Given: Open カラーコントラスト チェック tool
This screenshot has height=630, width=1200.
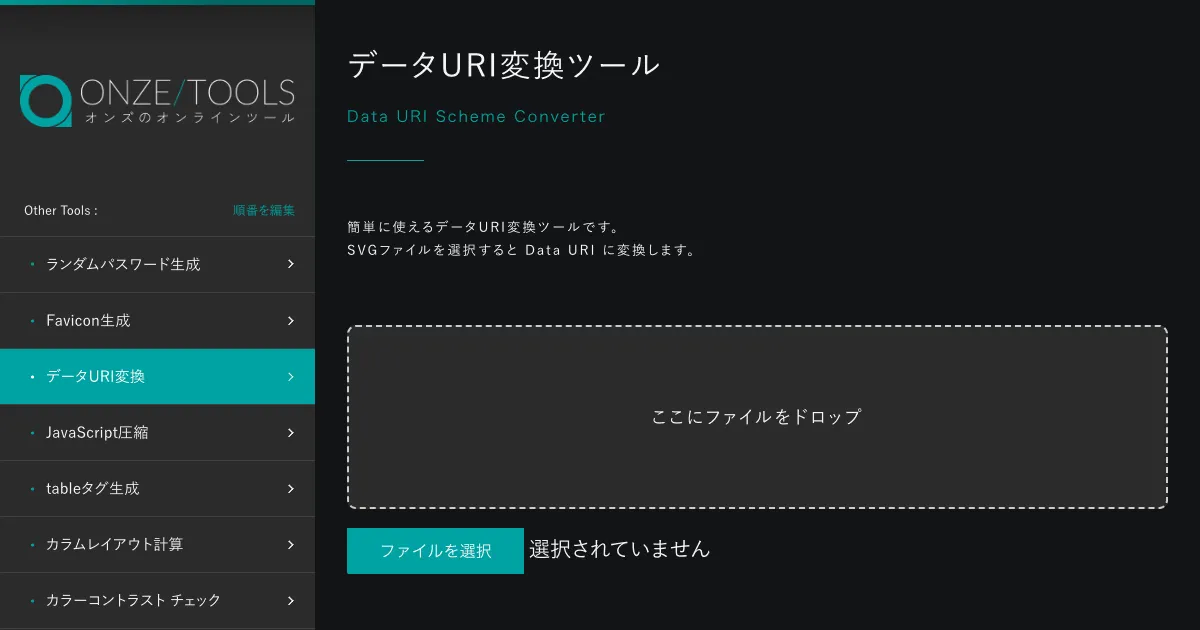Looking at the screenshot, I should pos(133,601).
